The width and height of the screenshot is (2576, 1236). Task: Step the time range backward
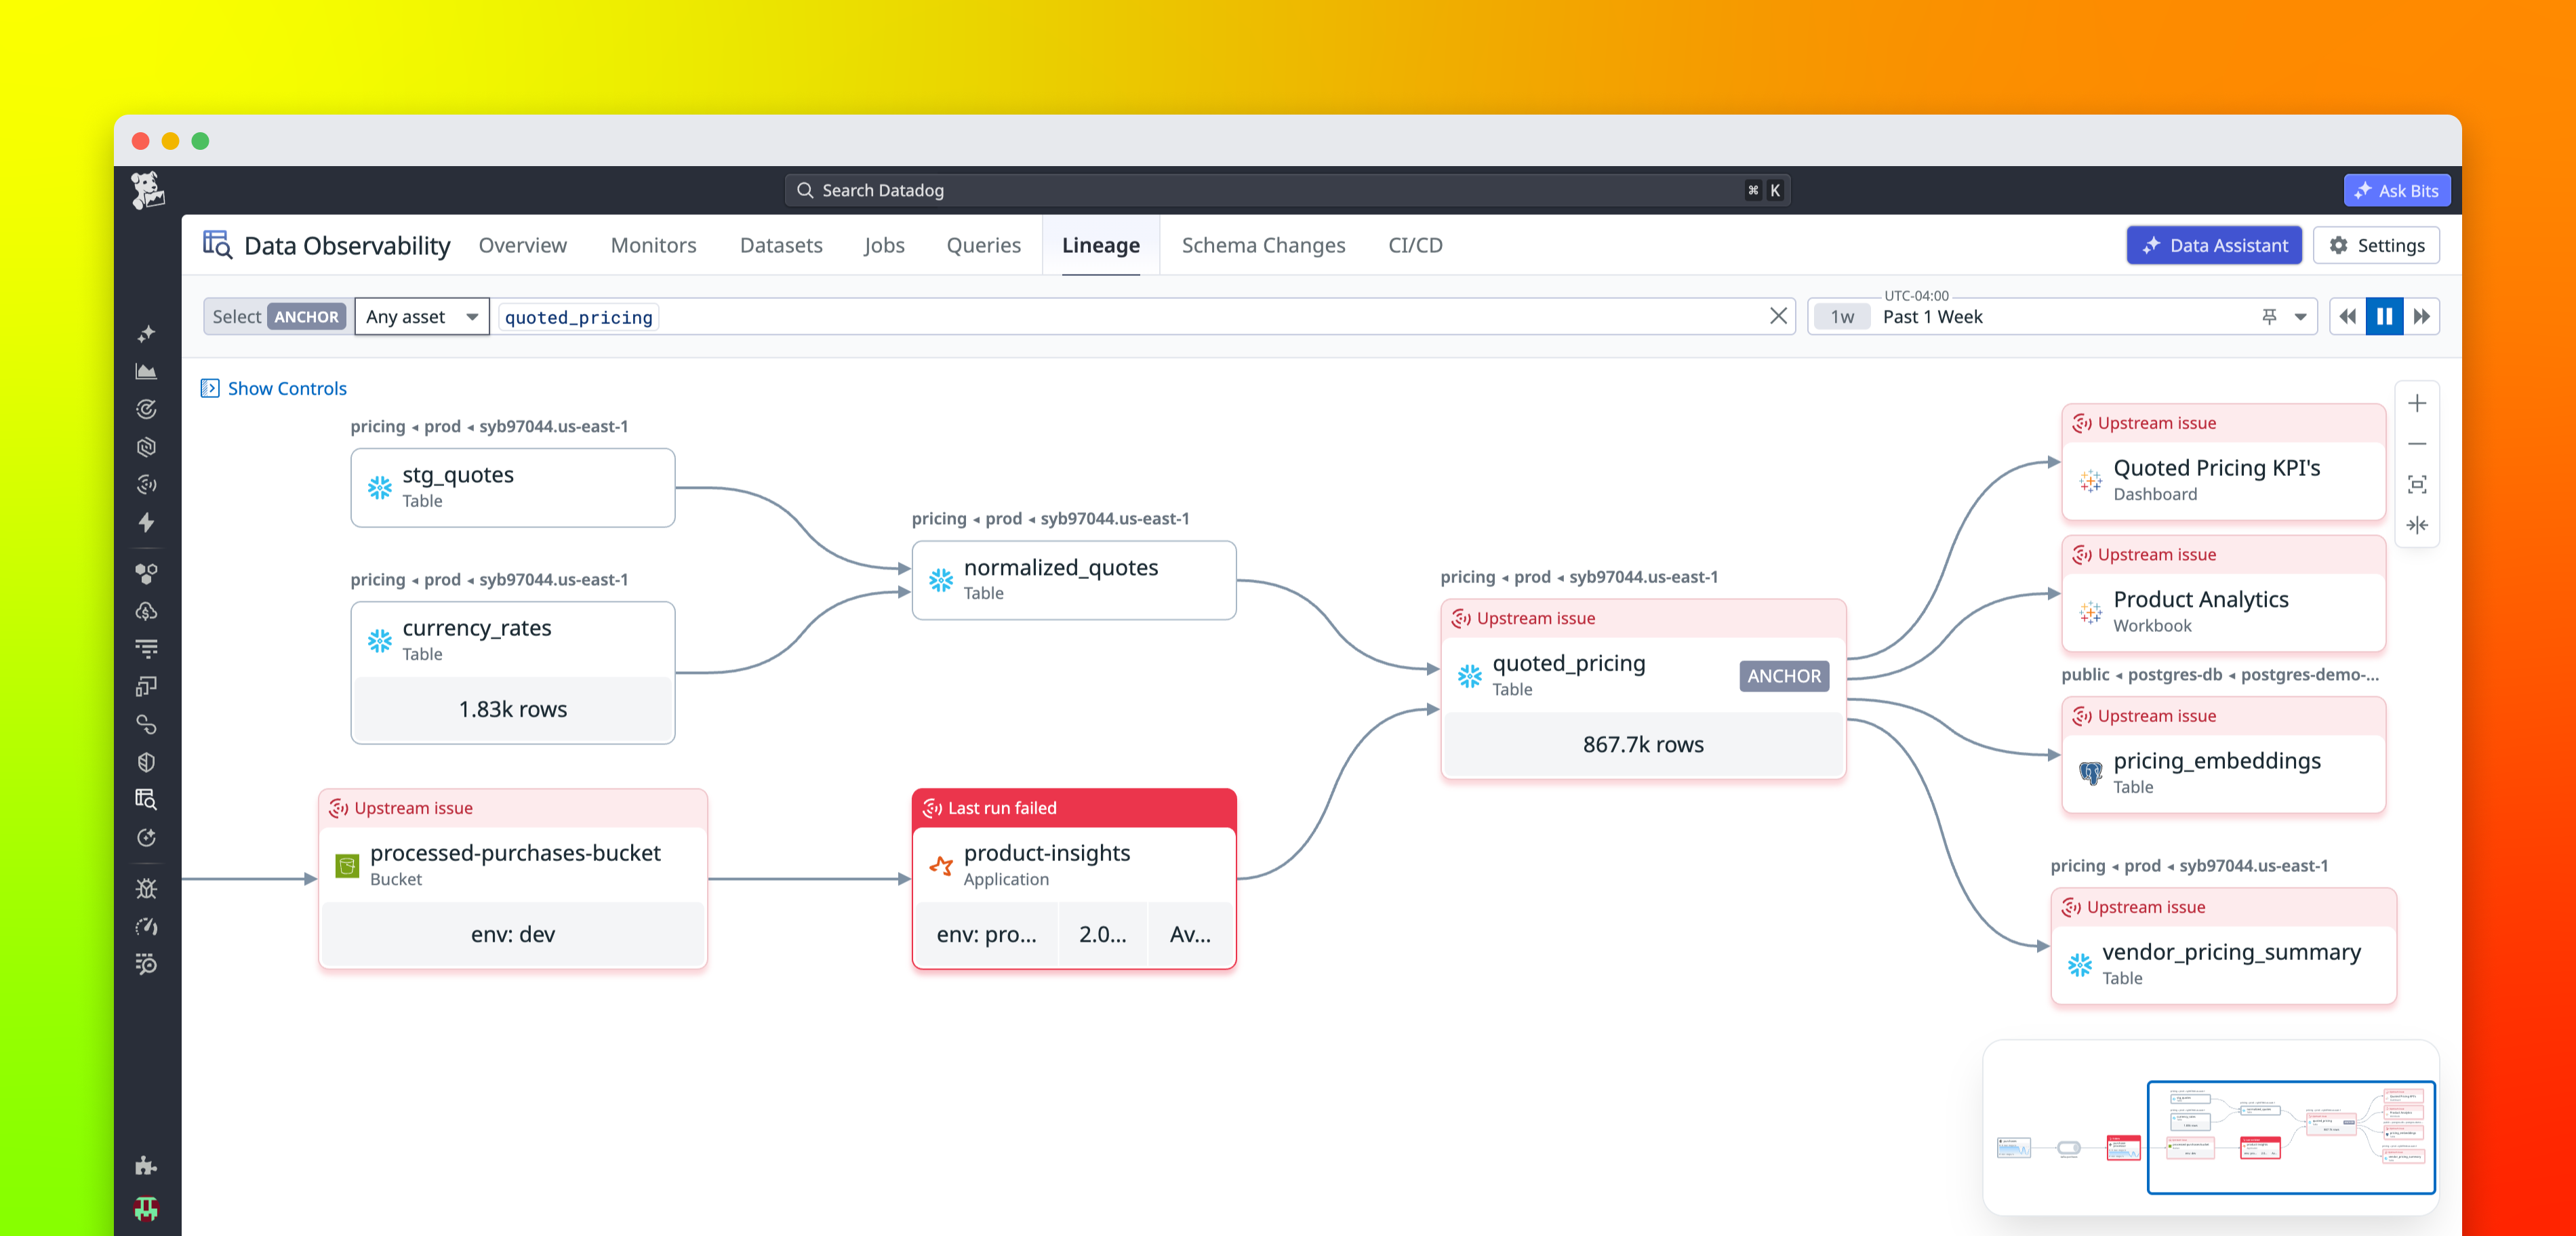point(2347,317)
